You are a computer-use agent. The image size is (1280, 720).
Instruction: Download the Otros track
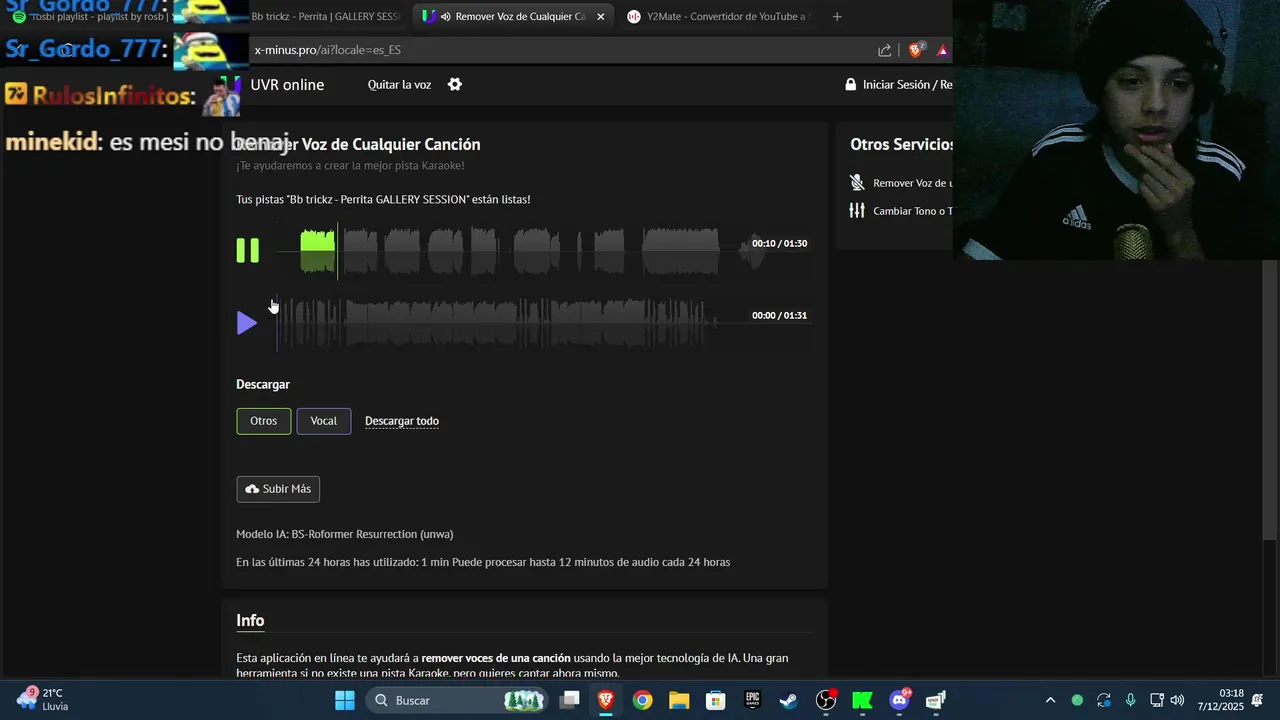coord(264,421)
